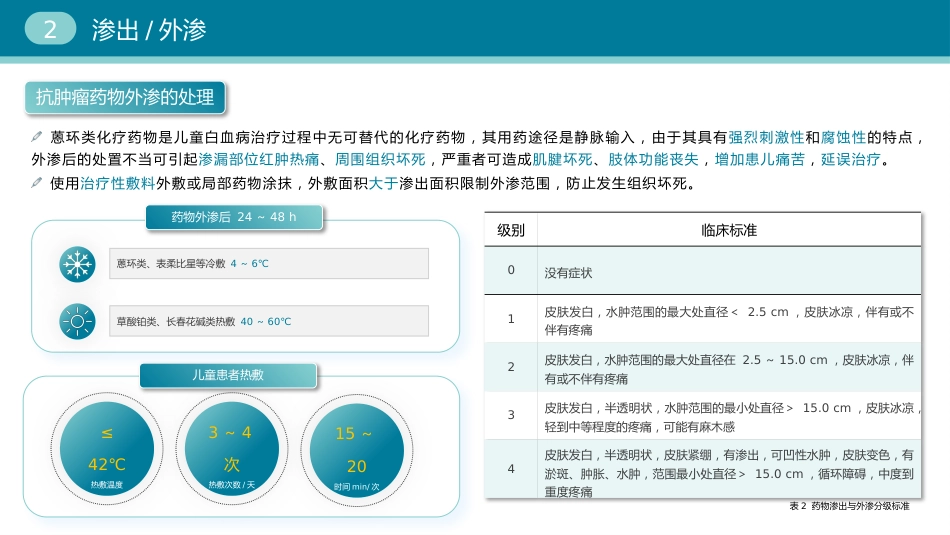Click table cell for level 0

coord(511,270)
